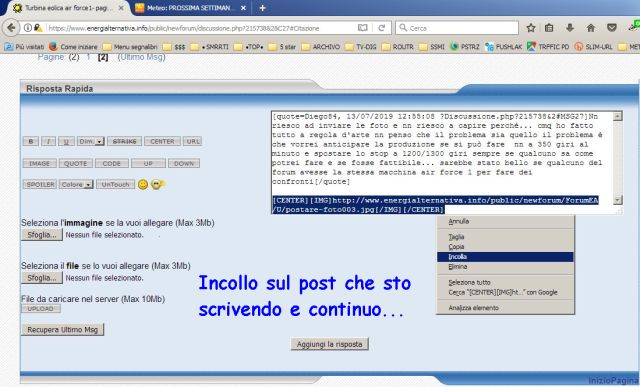Open the PSTRZ bookmark
640x387 pixels.
[465, 47]
